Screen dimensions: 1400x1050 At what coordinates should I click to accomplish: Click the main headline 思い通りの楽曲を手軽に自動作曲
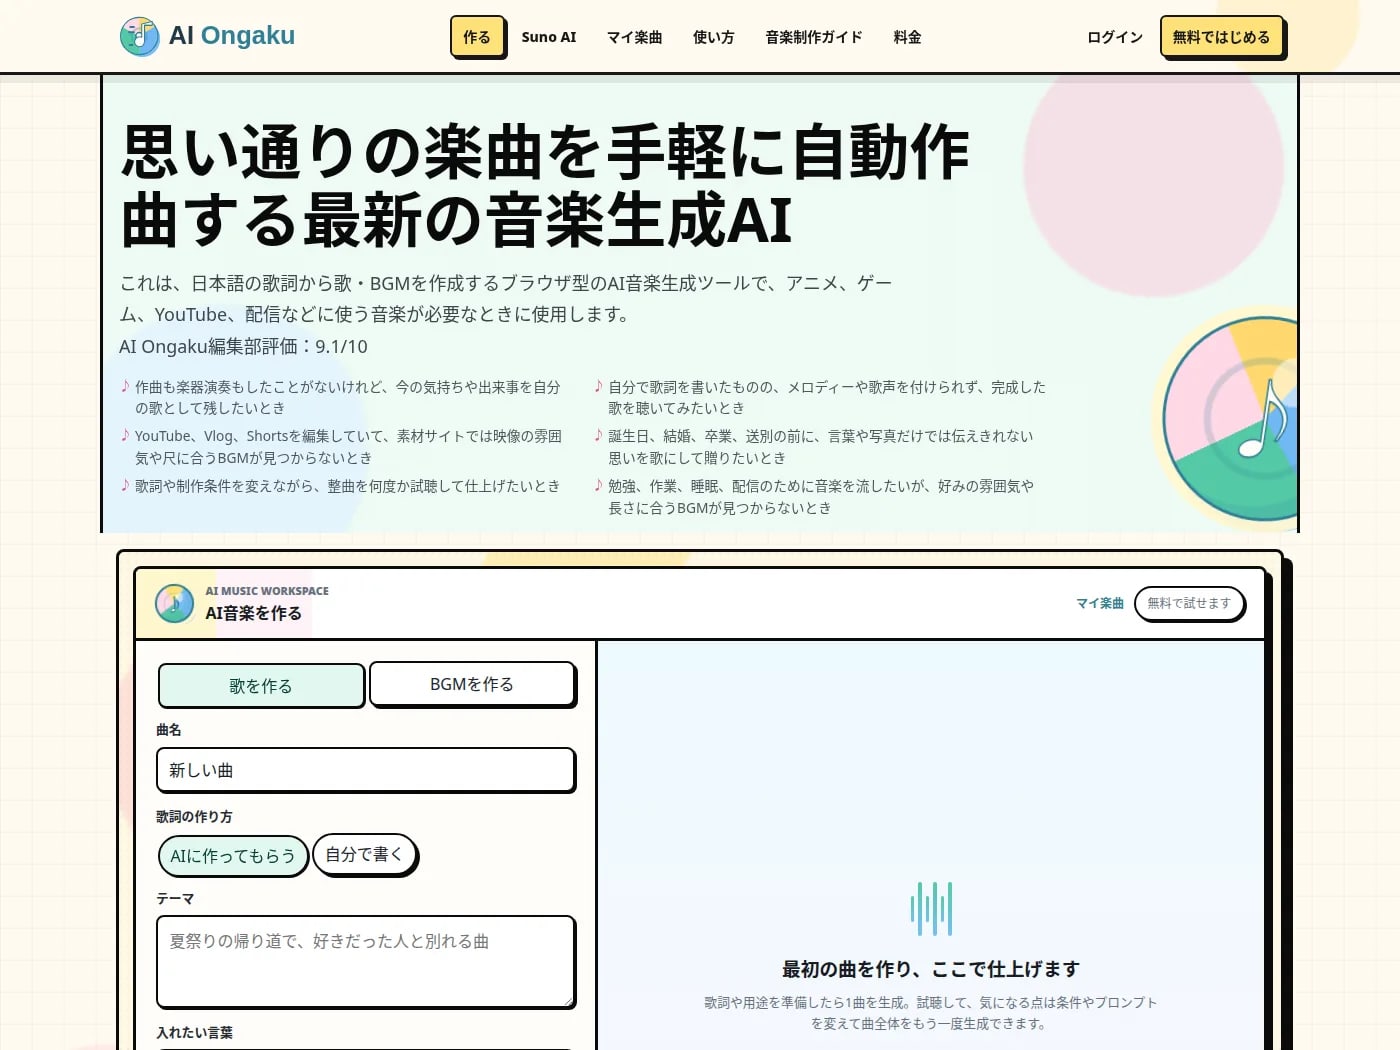pyautogui.click(x=546, y=185)
